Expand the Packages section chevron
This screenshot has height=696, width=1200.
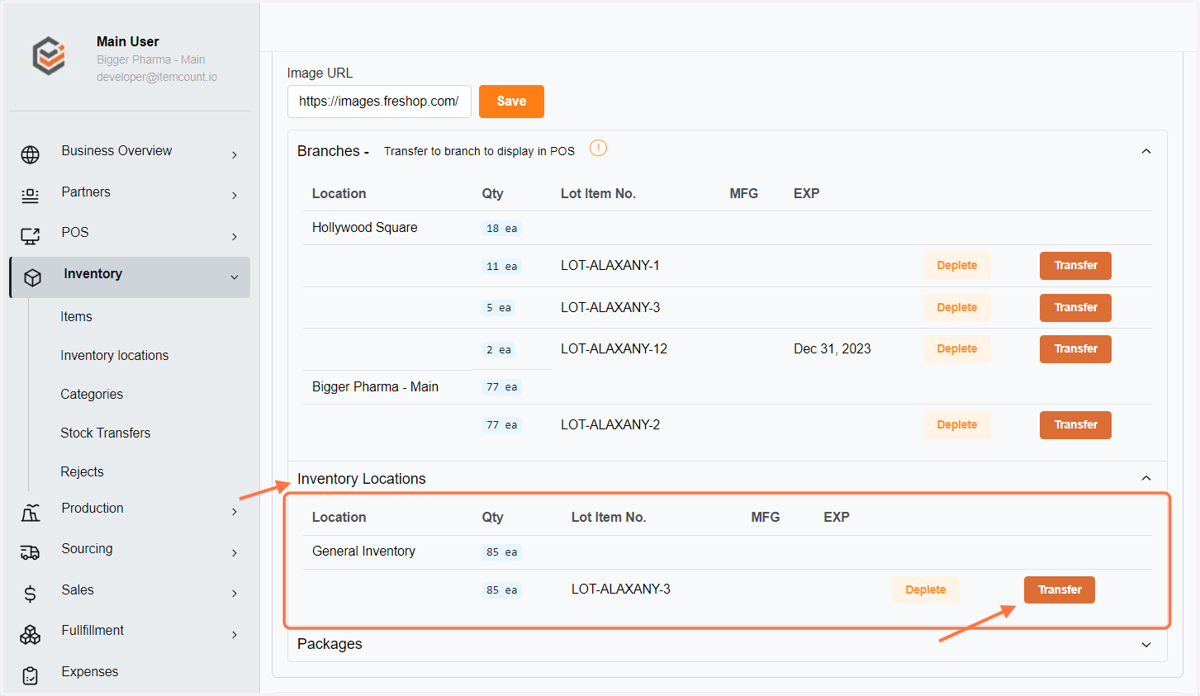(1146, 645)
